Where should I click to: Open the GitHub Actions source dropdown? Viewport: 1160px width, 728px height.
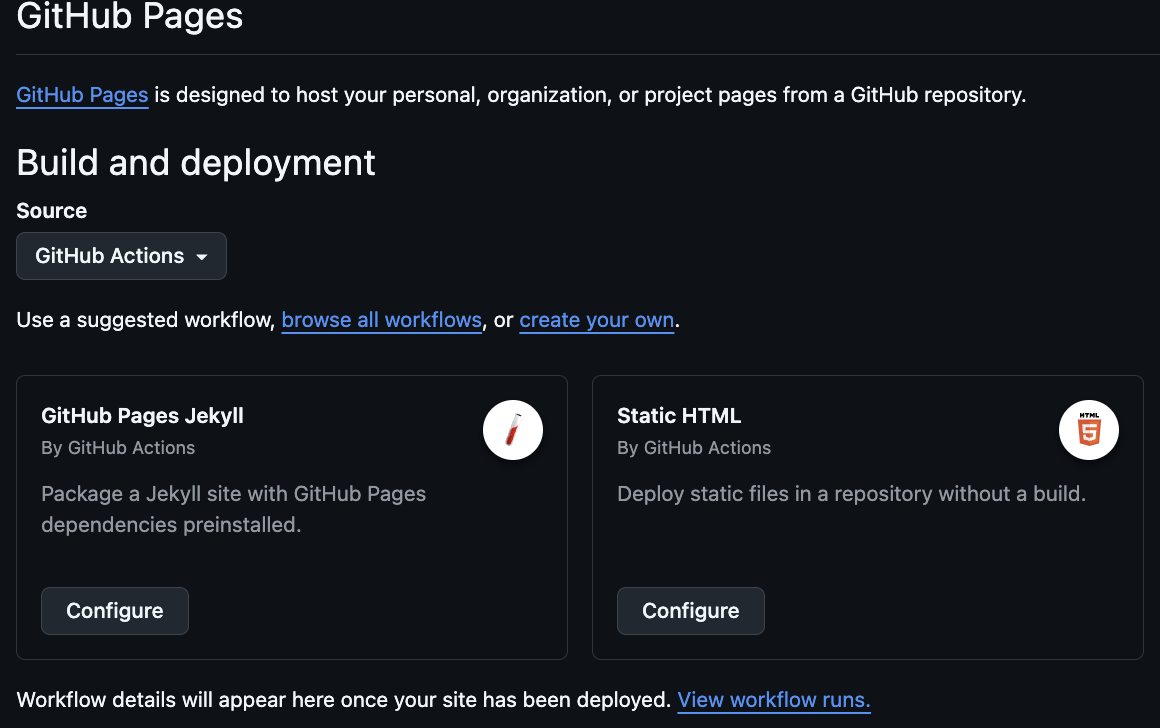121,256
